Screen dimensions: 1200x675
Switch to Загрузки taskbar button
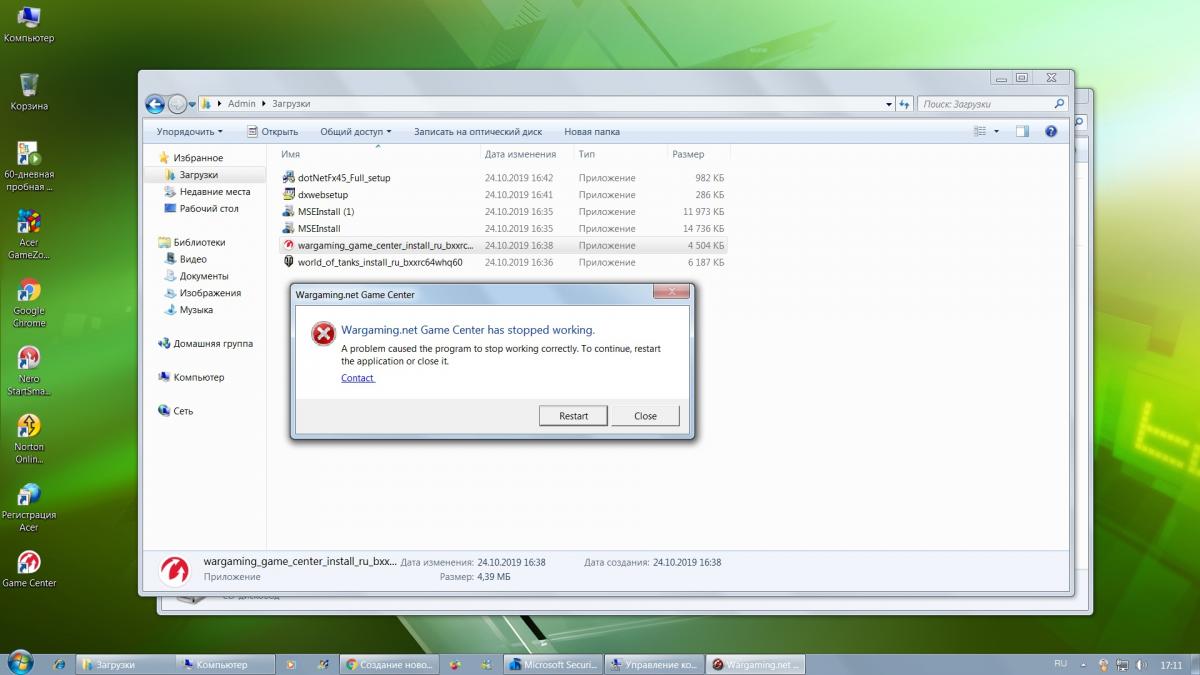click(x=123, y=664)
